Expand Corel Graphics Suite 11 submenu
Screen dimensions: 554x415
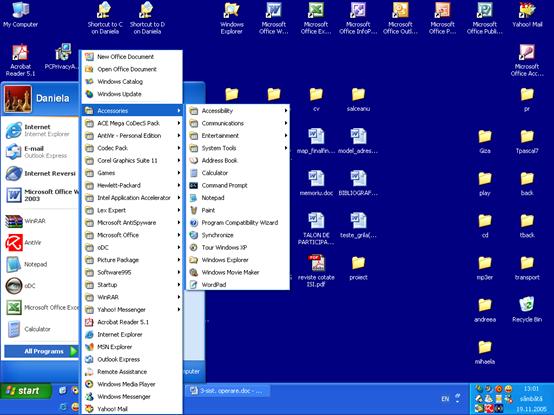click(132, 160)
